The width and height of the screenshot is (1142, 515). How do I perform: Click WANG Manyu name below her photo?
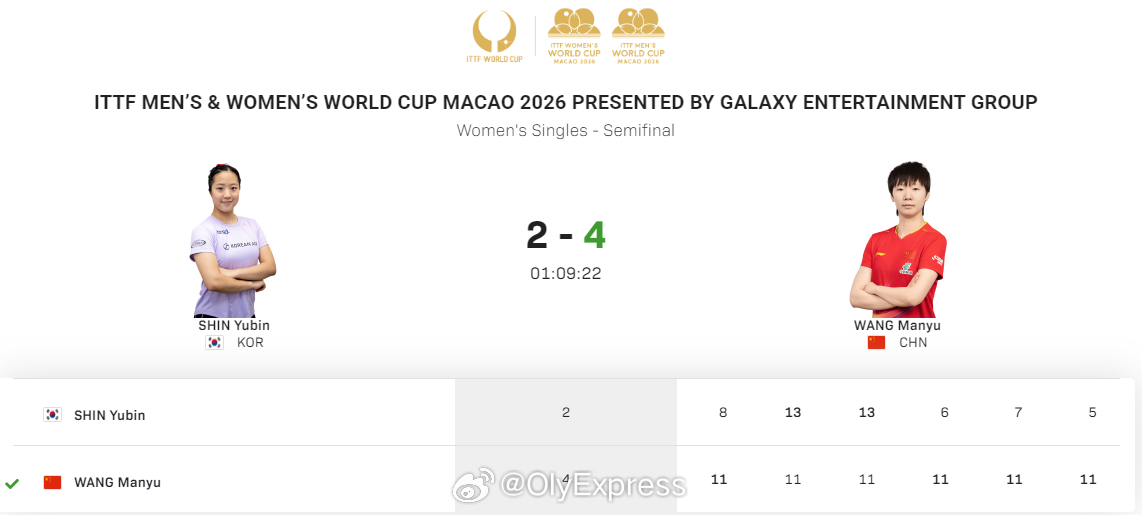click(897, 325)
